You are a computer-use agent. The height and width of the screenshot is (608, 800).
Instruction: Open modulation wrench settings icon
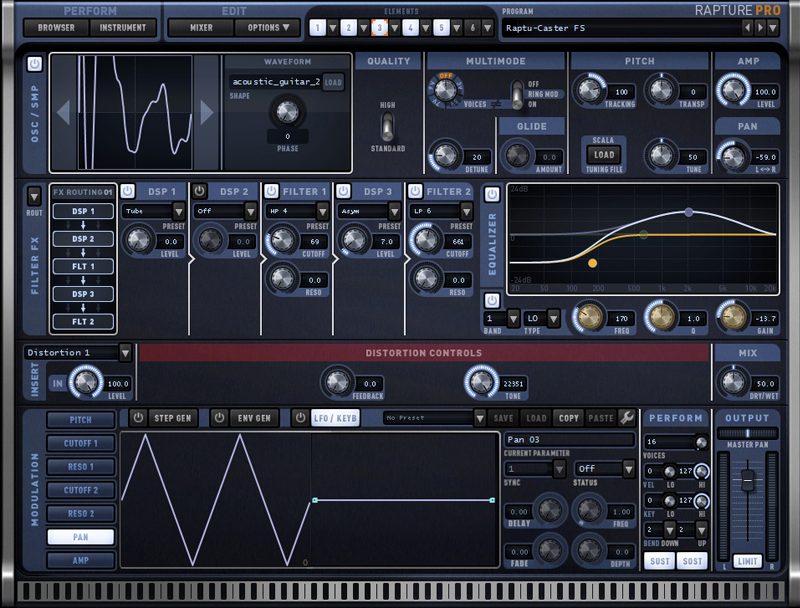[627, 417]
